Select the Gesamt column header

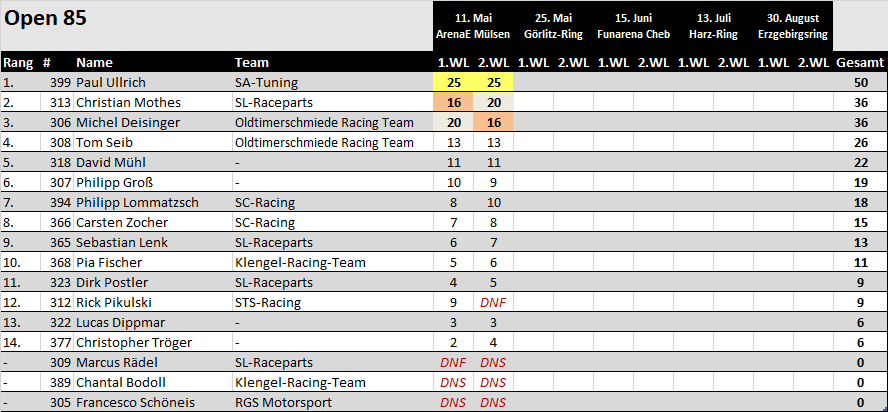[860, 62]
